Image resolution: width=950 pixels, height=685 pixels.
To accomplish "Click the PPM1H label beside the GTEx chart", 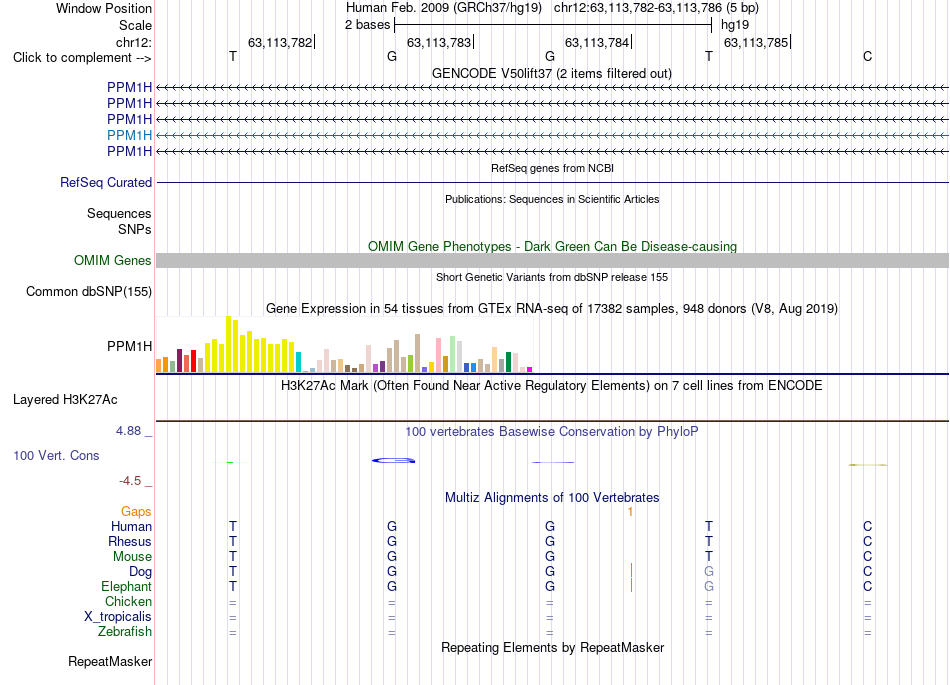I will point(129,346).
